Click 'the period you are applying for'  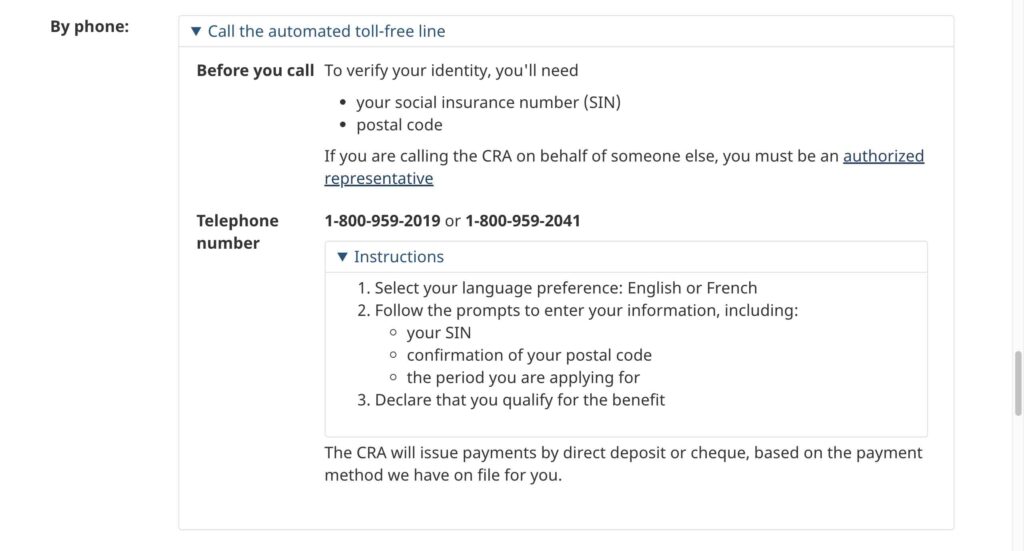[522, 378]
